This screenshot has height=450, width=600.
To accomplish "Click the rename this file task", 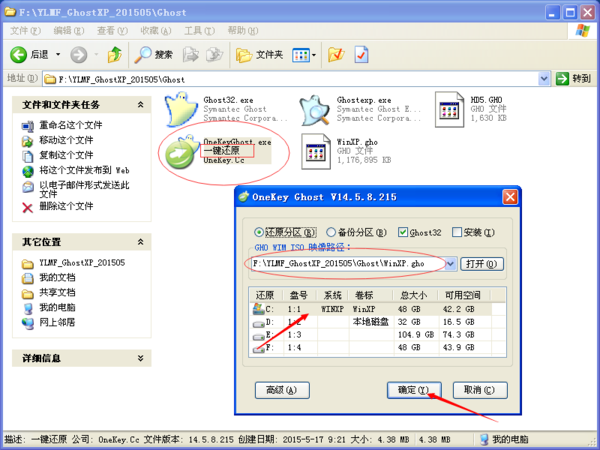I will (x=70, y=125).
